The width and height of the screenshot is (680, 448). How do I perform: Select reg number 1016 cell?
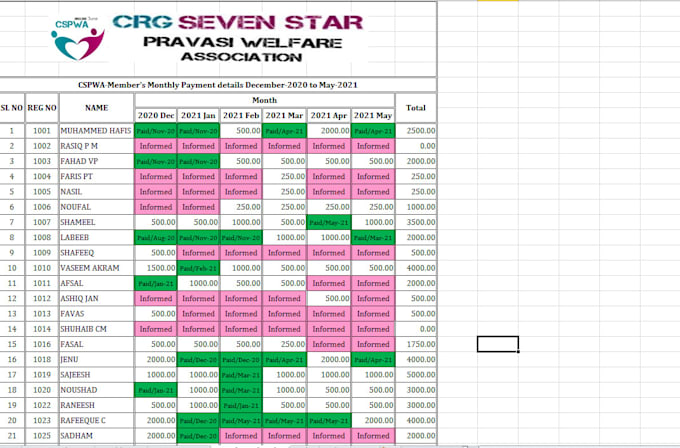(42, 344)
